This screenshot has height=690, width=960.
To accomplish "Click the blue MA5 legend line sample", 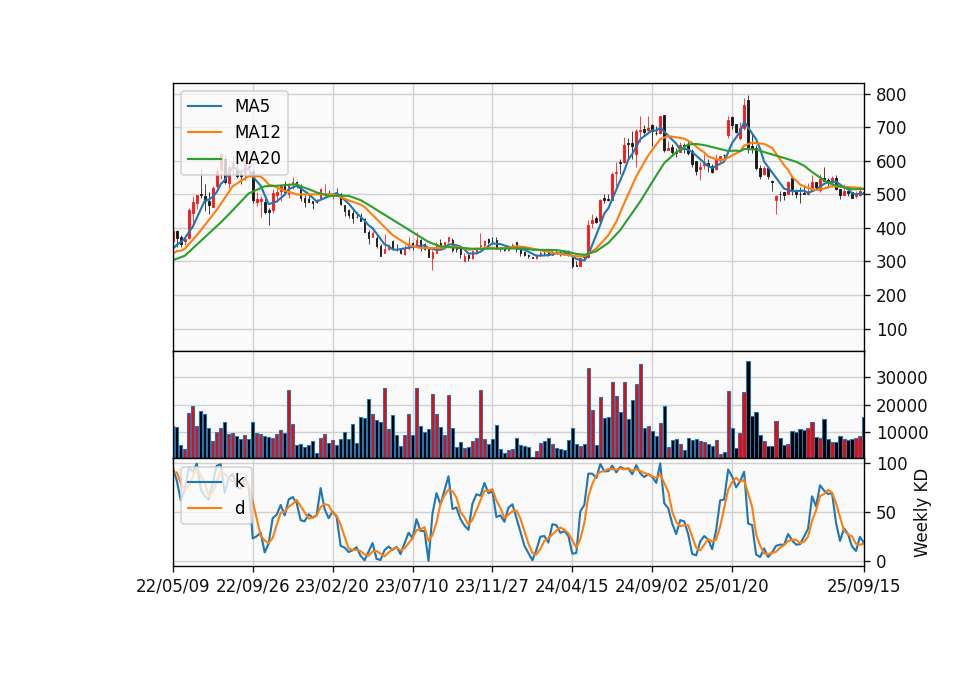I will click(x=204, y=106).
